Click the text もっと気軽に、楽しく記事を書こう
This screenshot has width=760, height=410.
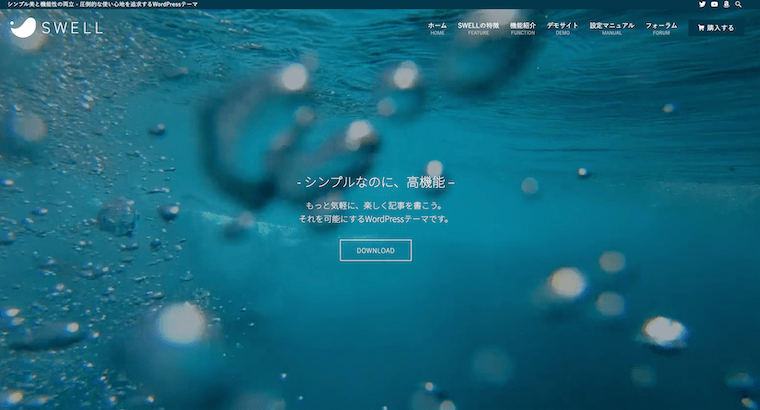[375, 206]
